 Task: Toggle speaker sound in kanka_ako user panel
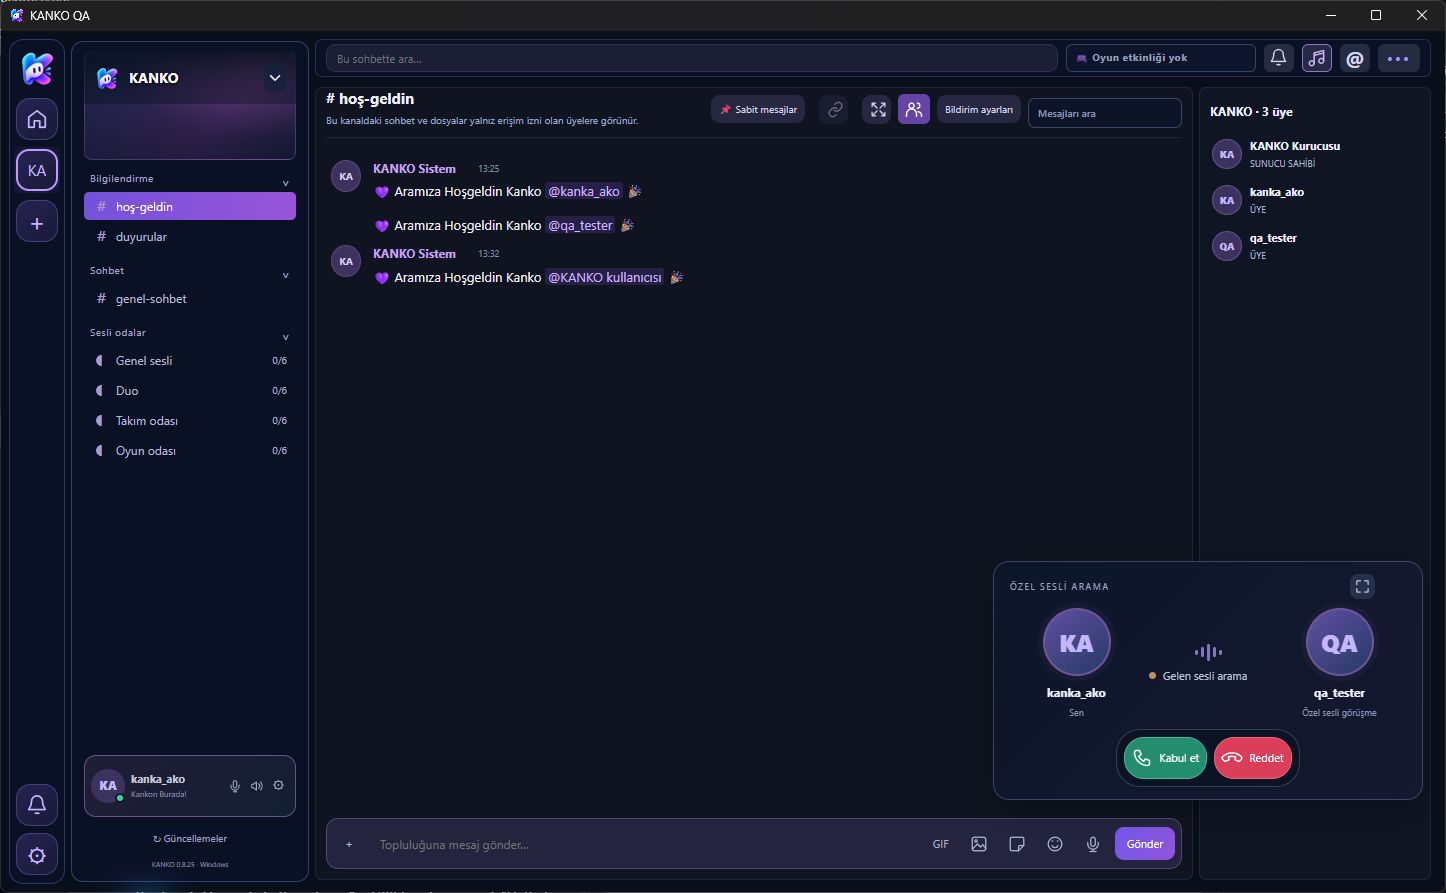point(257,786)
